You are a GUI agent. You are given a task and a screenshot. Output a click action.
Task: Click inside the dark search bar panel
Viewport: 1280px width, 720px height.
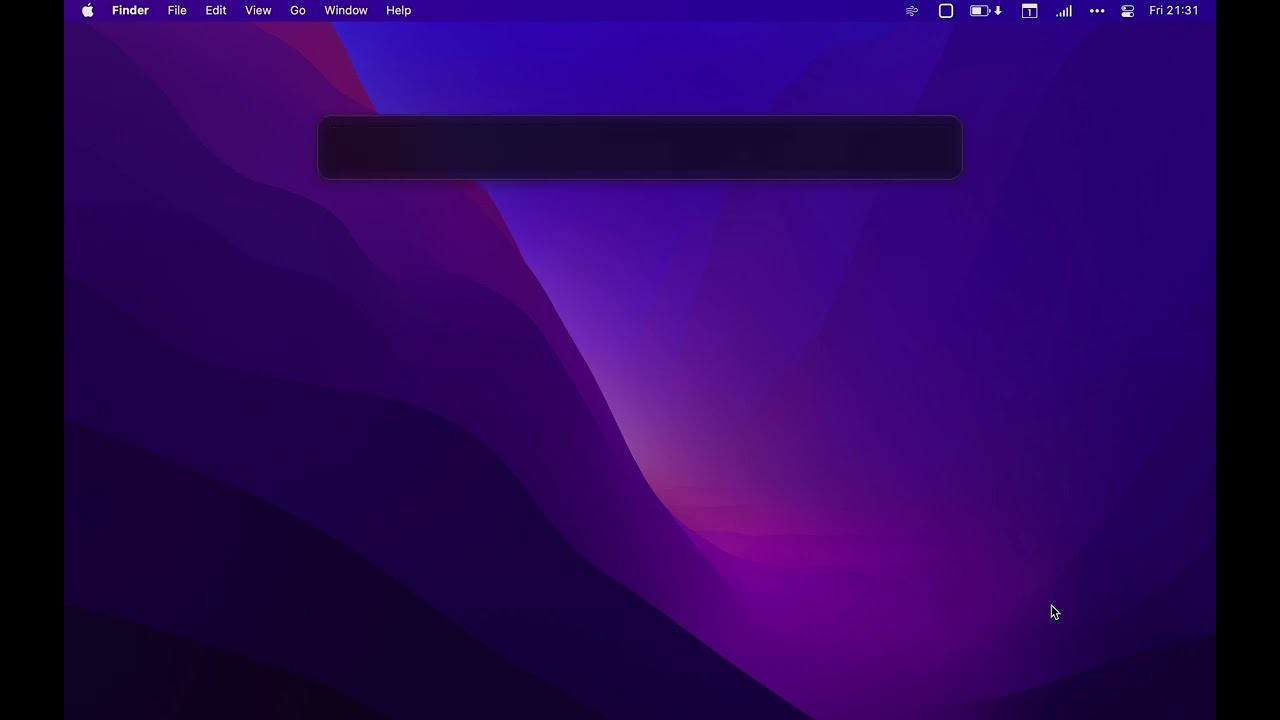point(640,148)
